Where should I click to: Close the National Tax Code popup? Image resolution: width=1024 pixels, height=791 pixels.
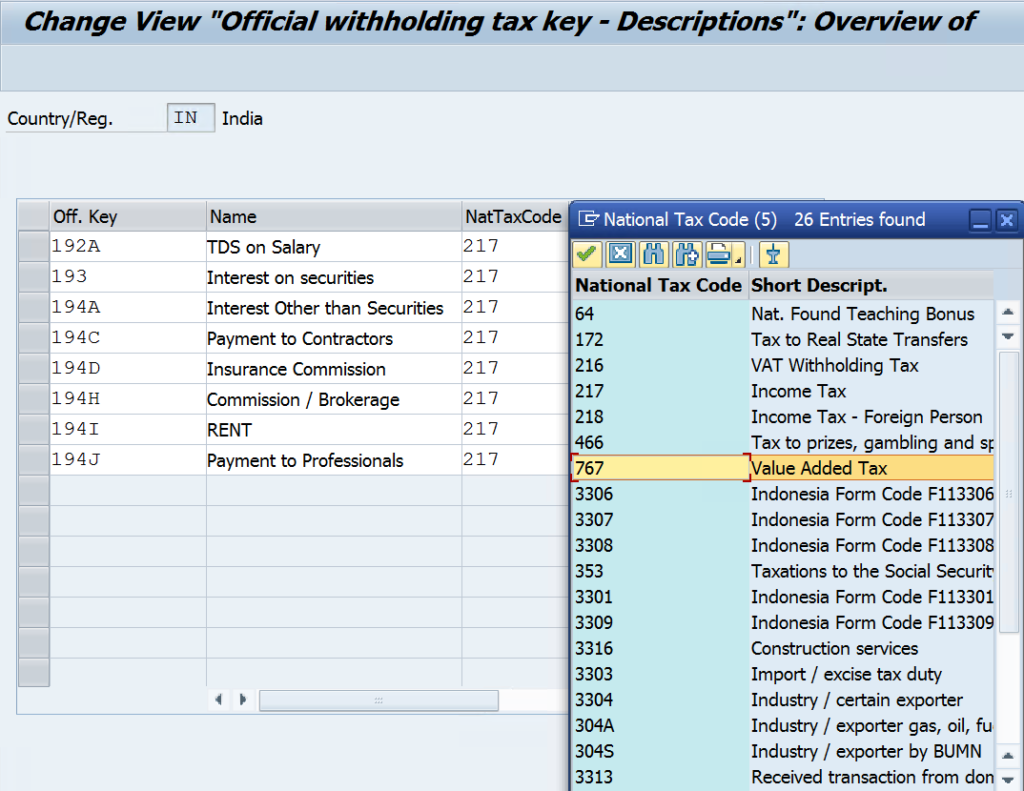1006,219
